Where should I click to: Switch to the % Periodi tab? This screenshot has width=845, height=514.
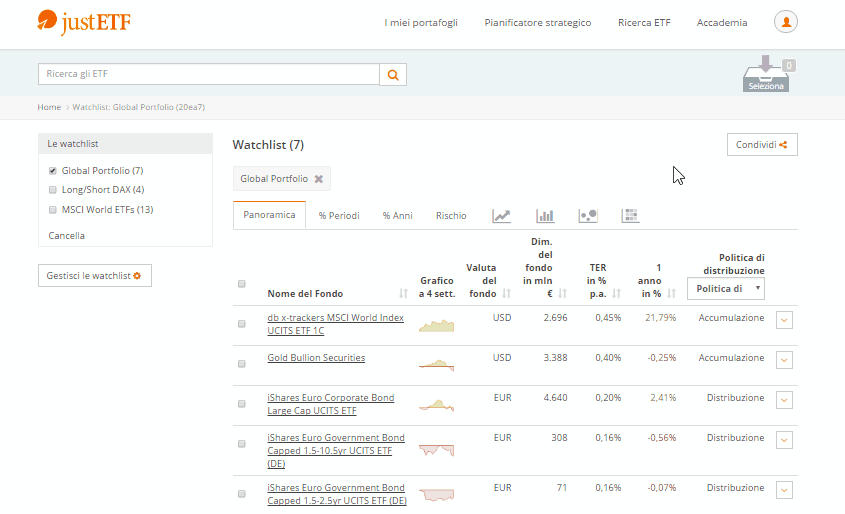(339, 216)
